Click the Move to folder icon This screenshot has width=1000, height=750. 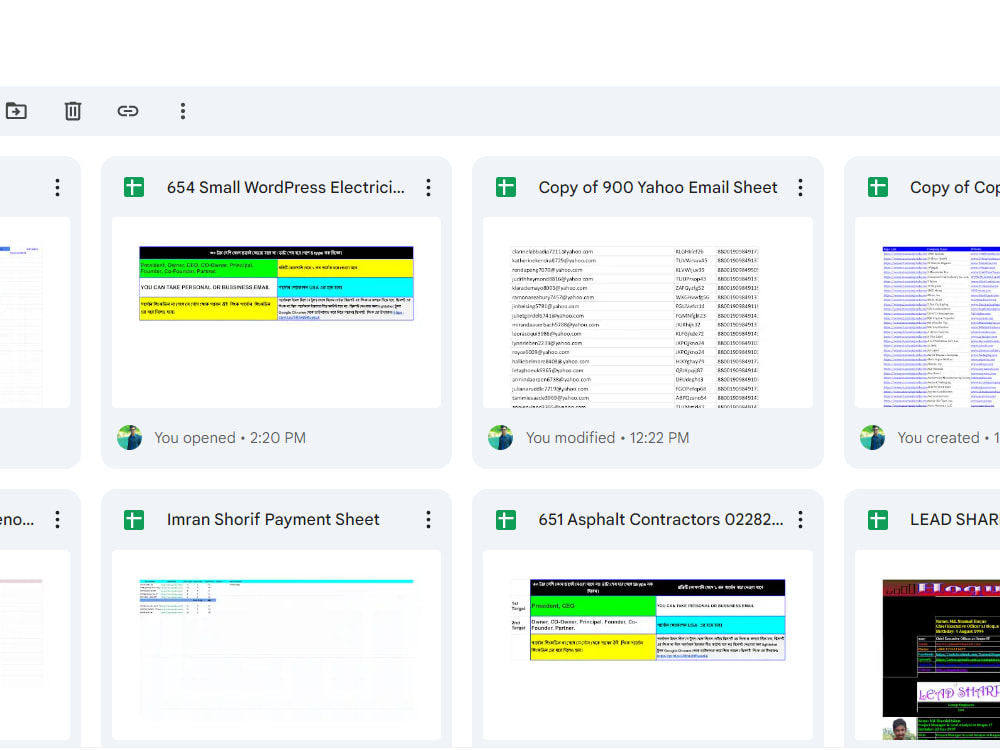16,111
